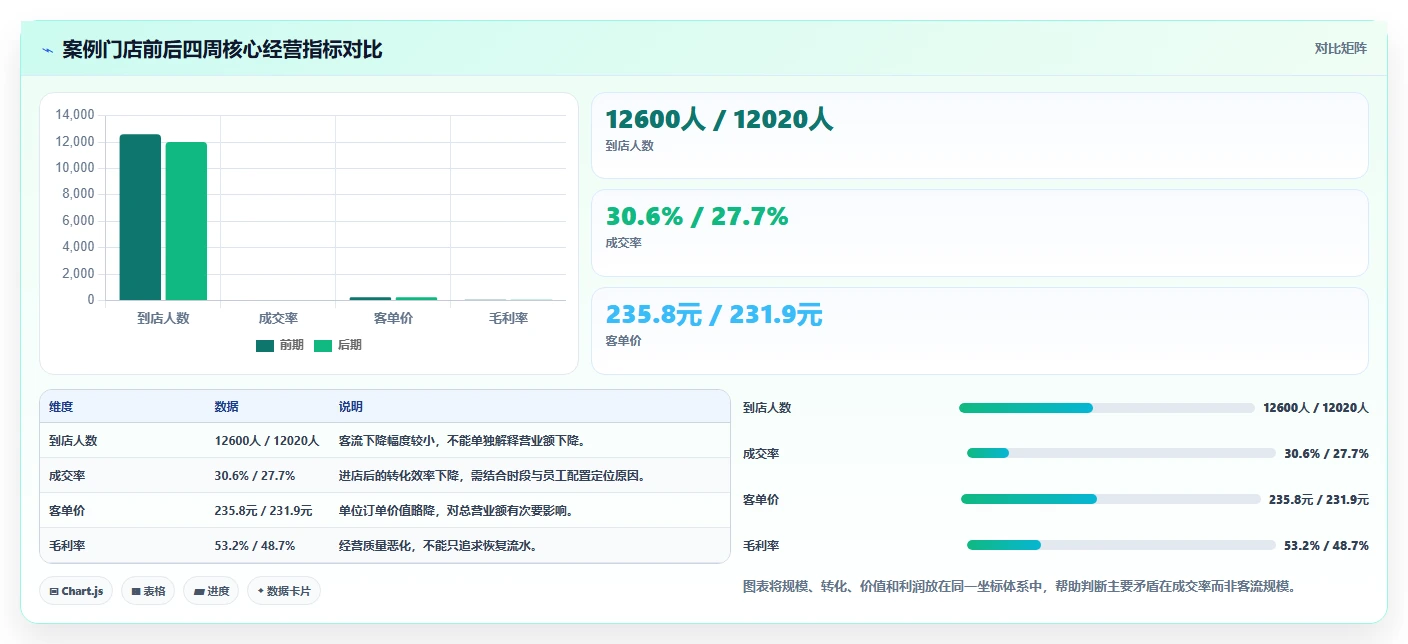
Task: Click the 数据 column header
Action: 226,407
